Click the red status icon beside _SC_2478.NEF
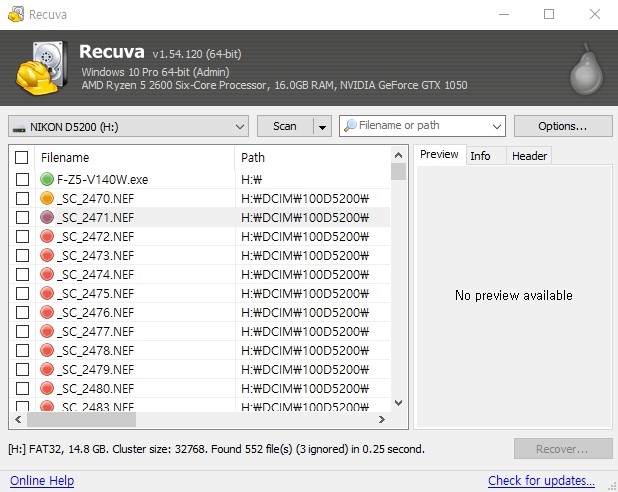 click(47, 351)
